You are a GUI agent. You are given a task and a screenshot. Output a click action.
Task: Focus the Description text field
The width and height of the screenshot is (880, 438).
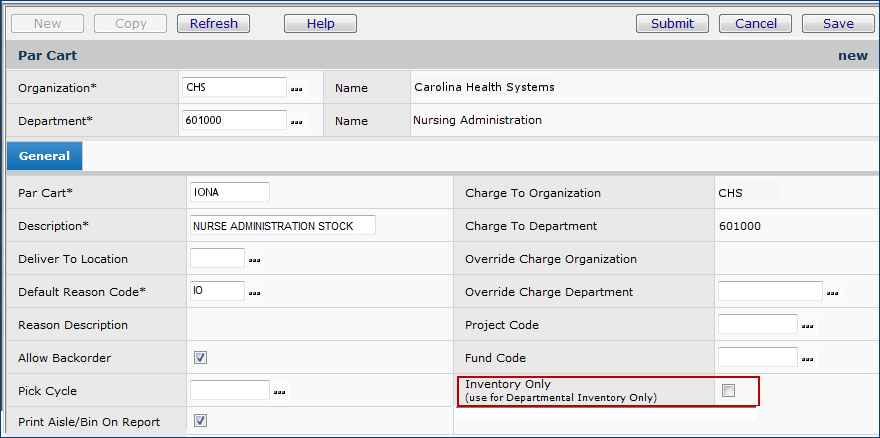282,225
